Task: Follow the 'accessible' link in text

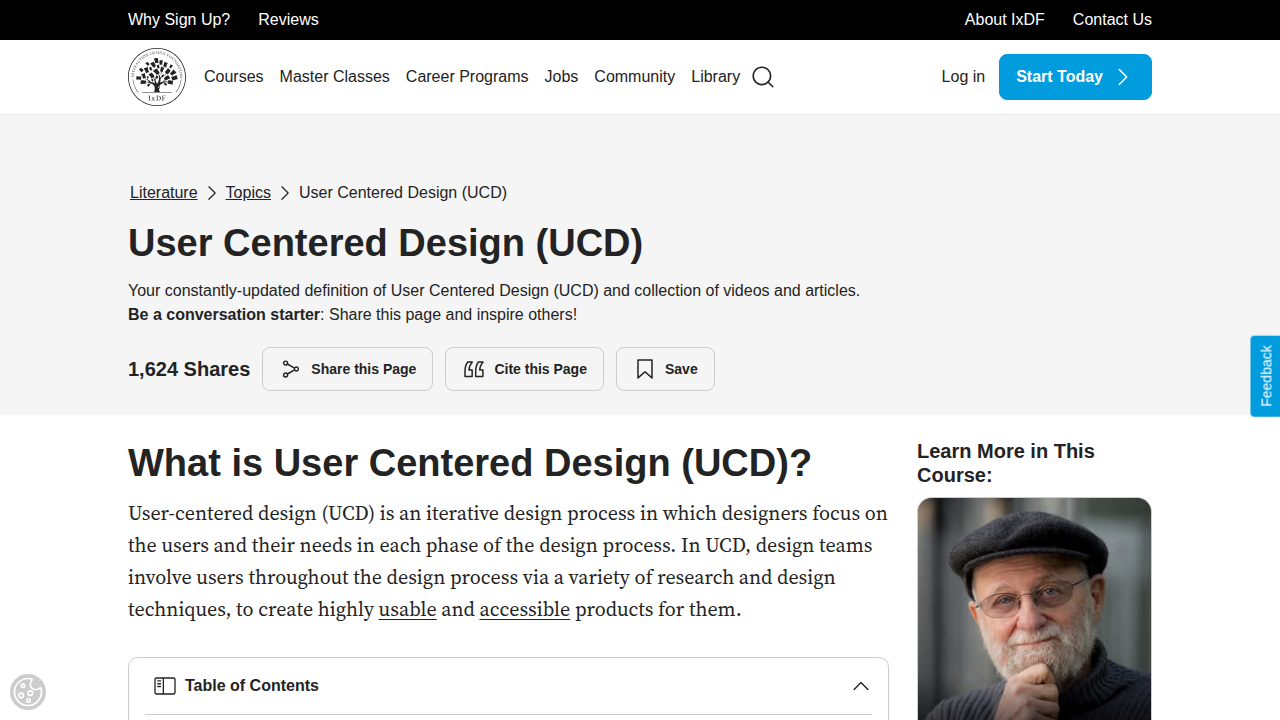Action: 525,610
